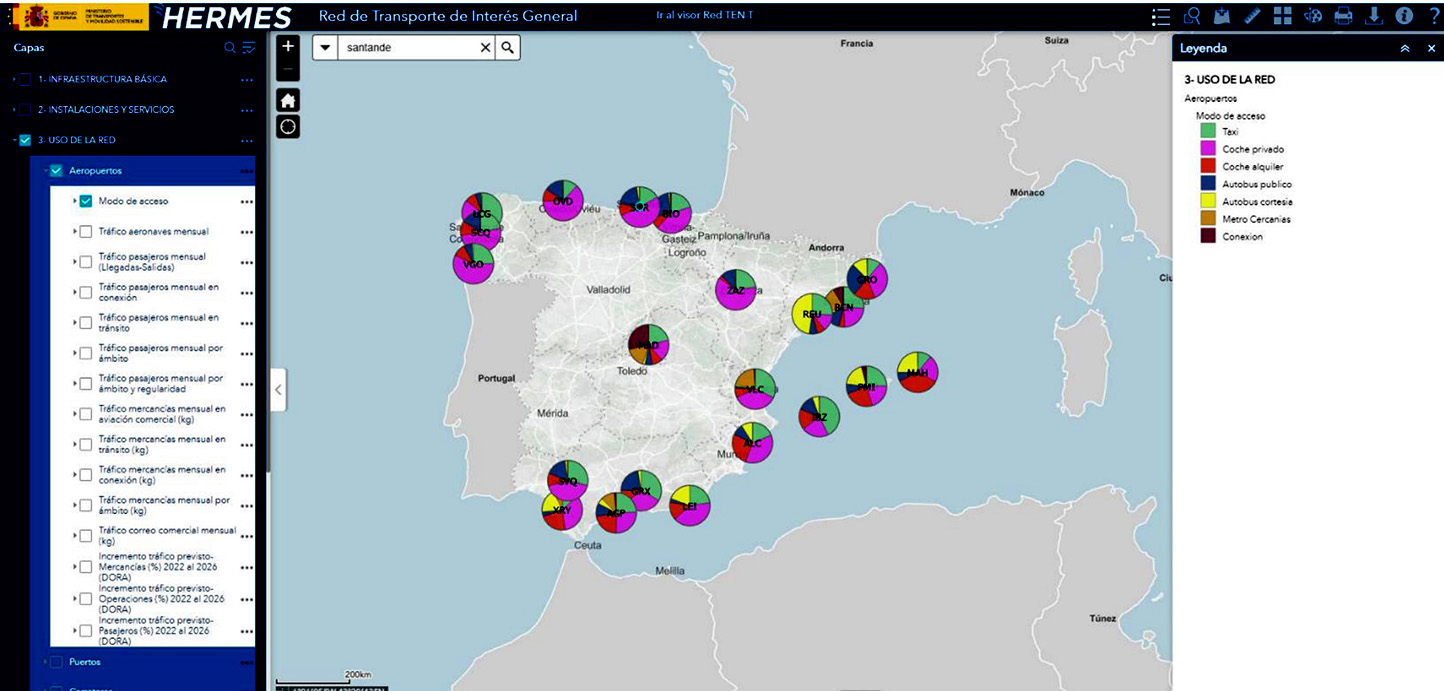Zoom in with the plus button
This screenshot has height=691, width=1444.
coord(288,46)
